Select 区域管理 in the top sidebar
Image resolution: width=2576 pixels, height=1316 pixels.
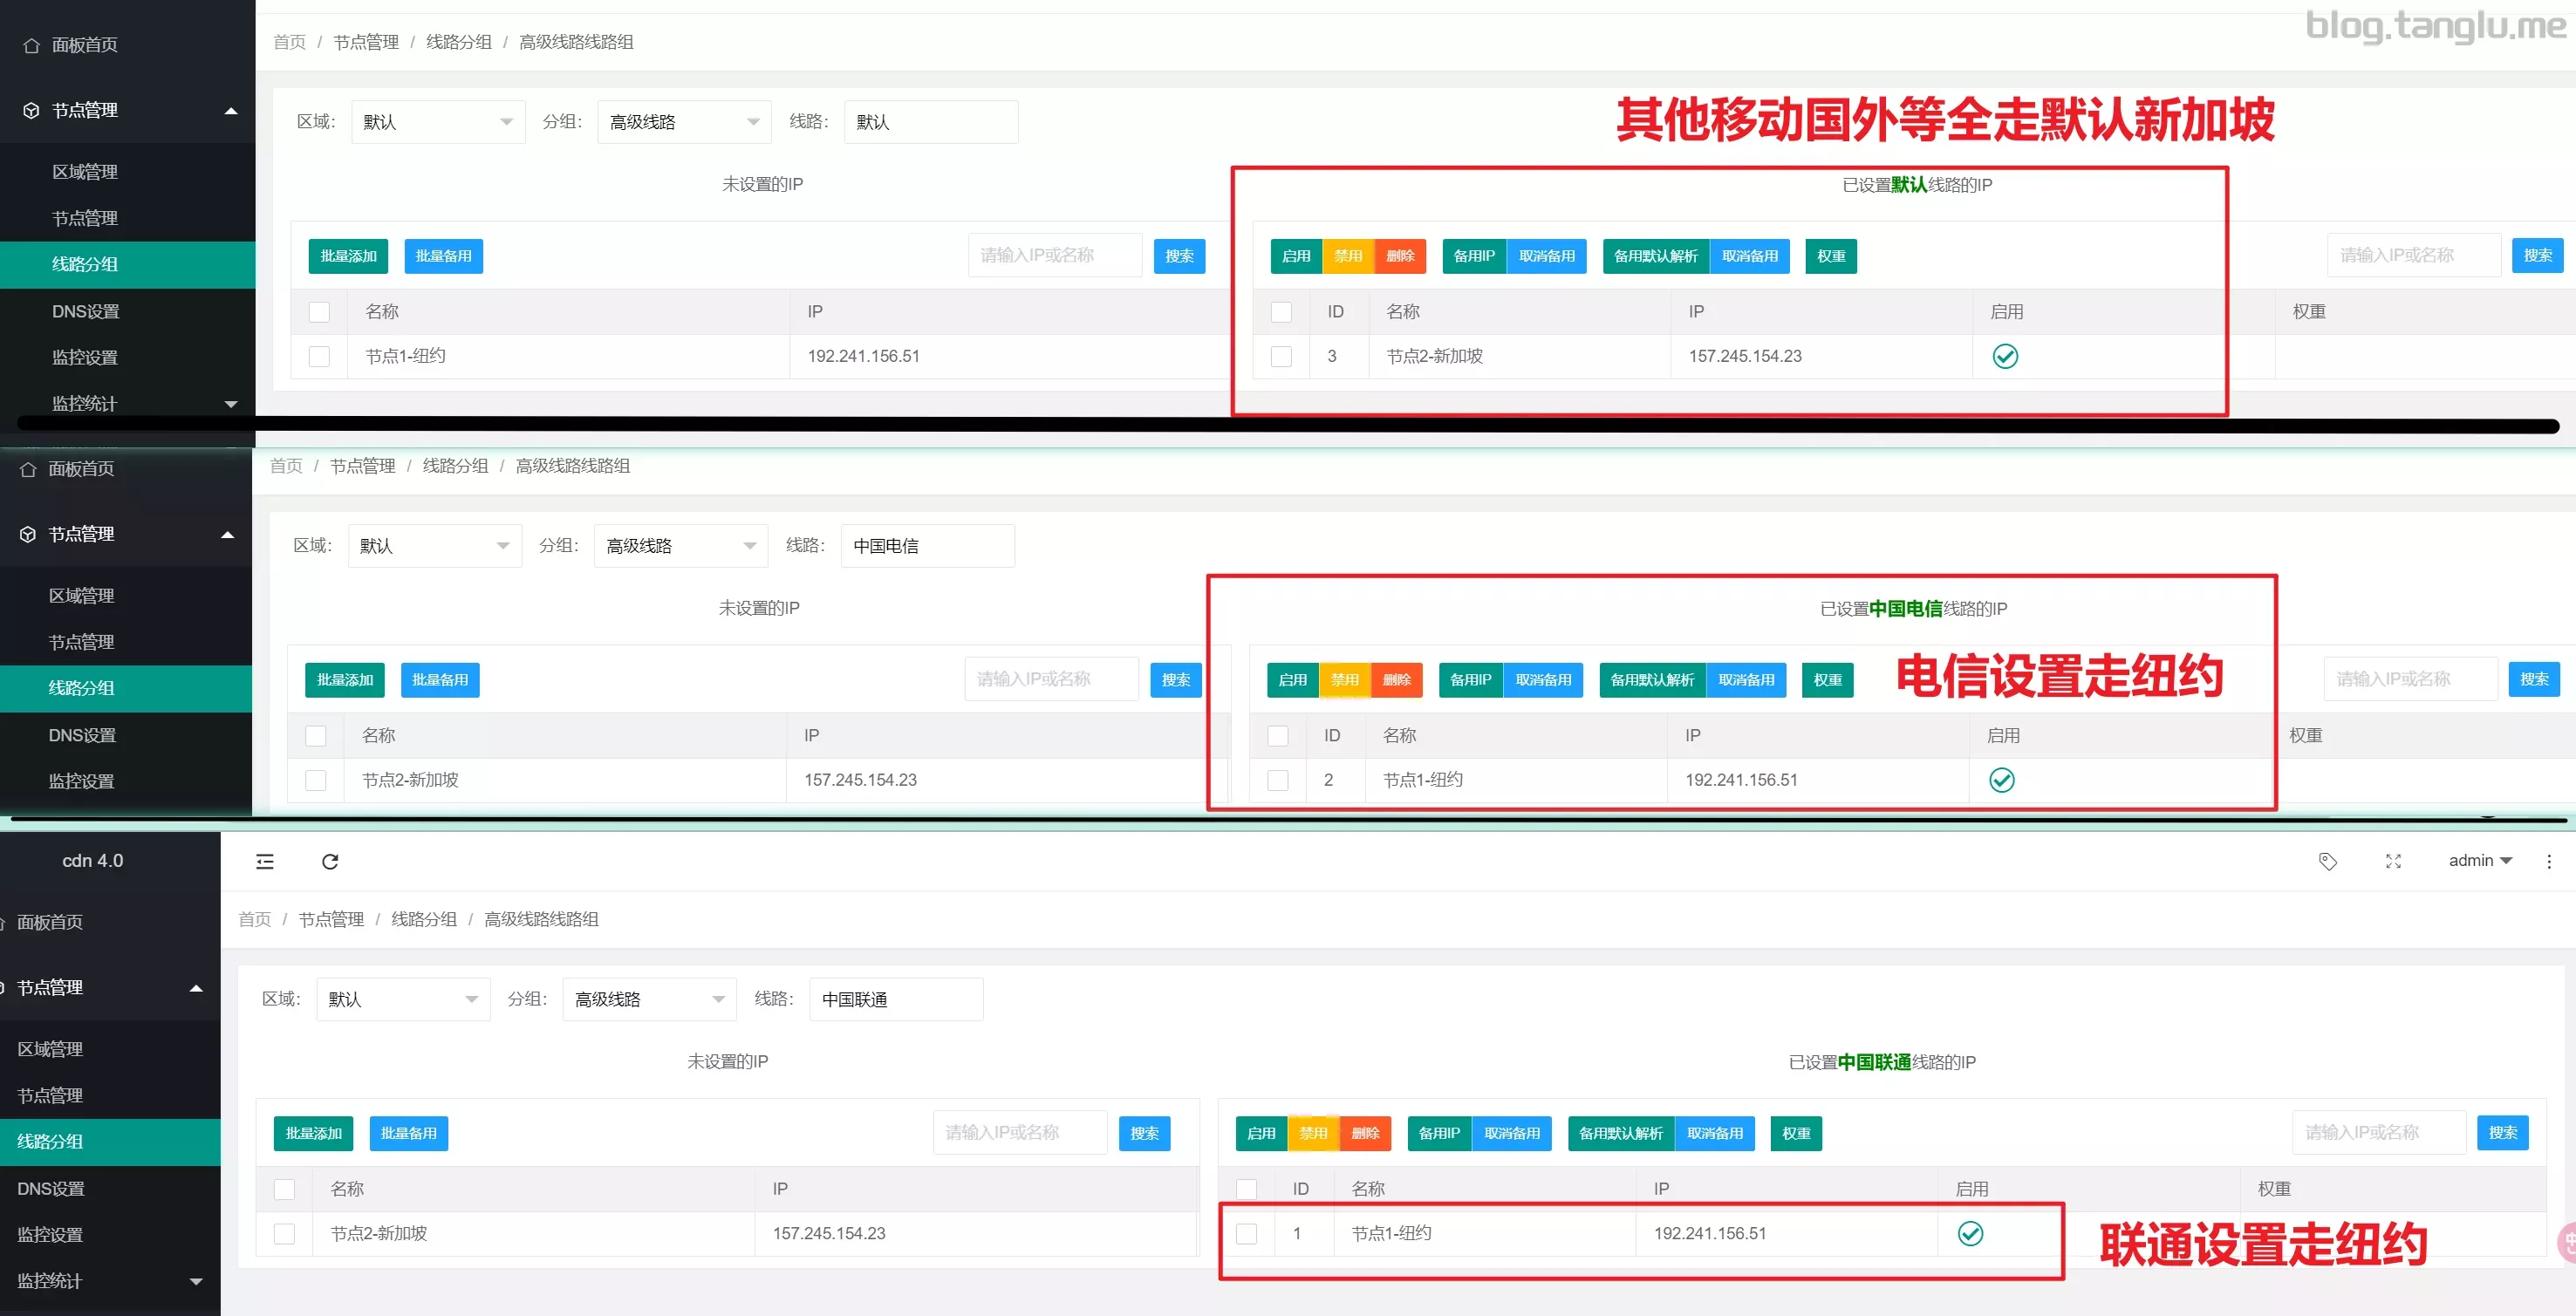85,172
